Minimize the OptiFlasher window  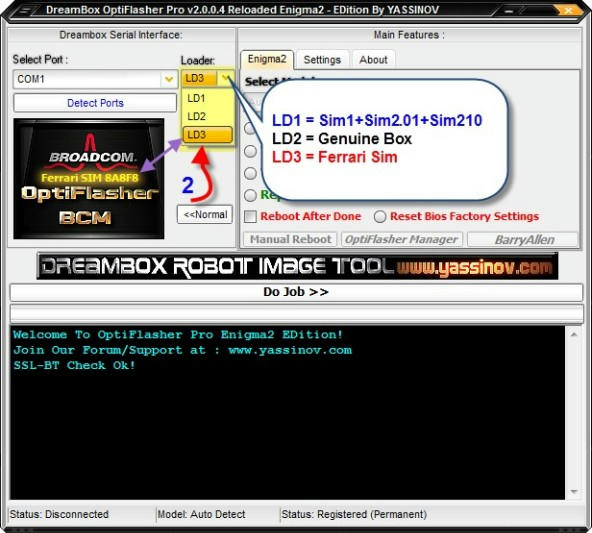point(509,11)
